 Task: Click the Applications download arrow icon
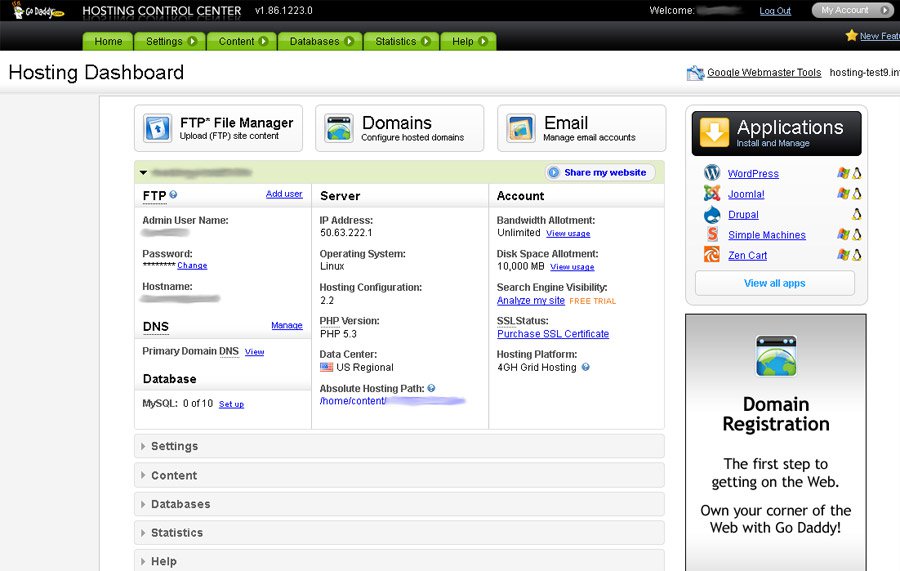click(714, 133)
